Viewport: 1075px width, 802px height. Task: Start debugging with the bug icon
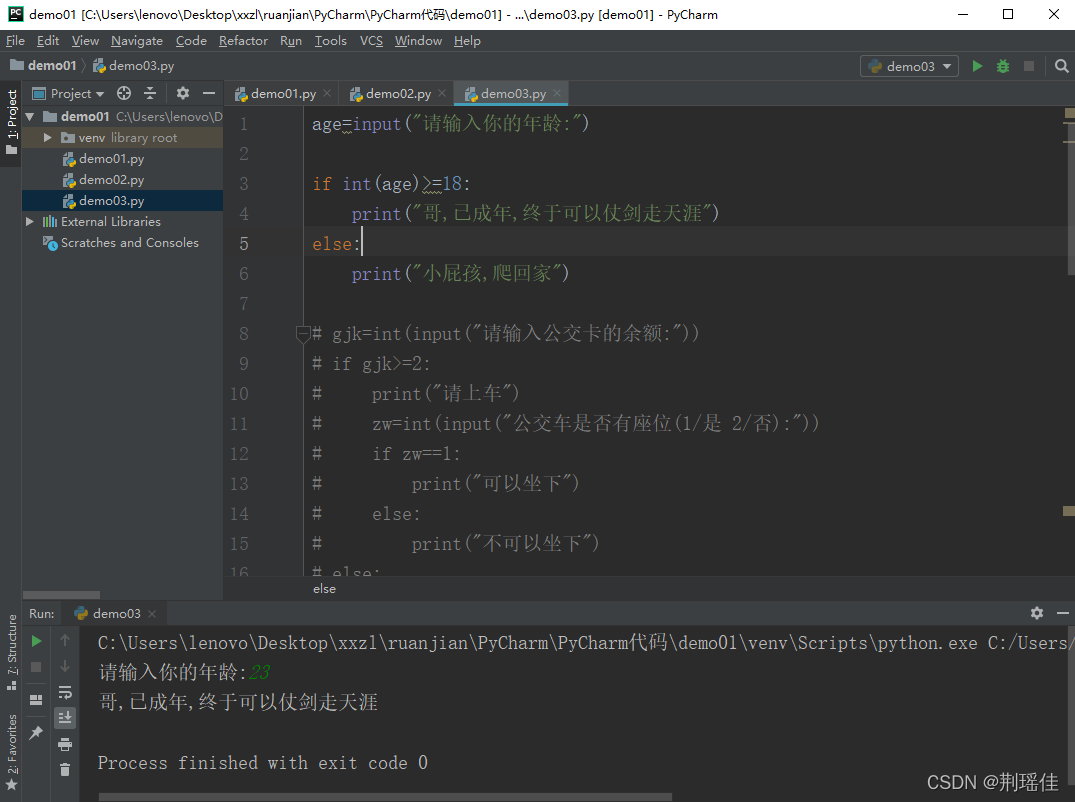click(x=1003, y=65)
